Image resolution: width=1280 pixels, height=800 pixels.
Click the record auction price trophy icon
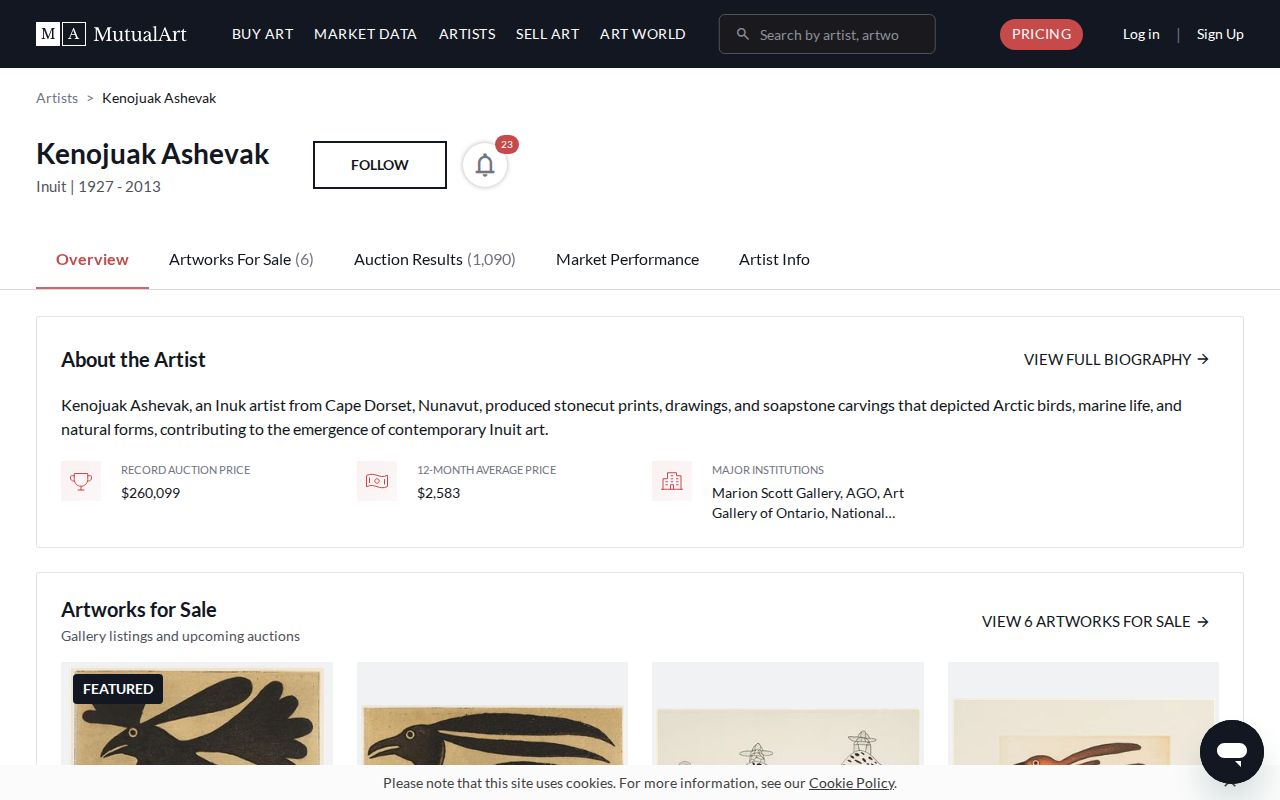coord(81,481)
